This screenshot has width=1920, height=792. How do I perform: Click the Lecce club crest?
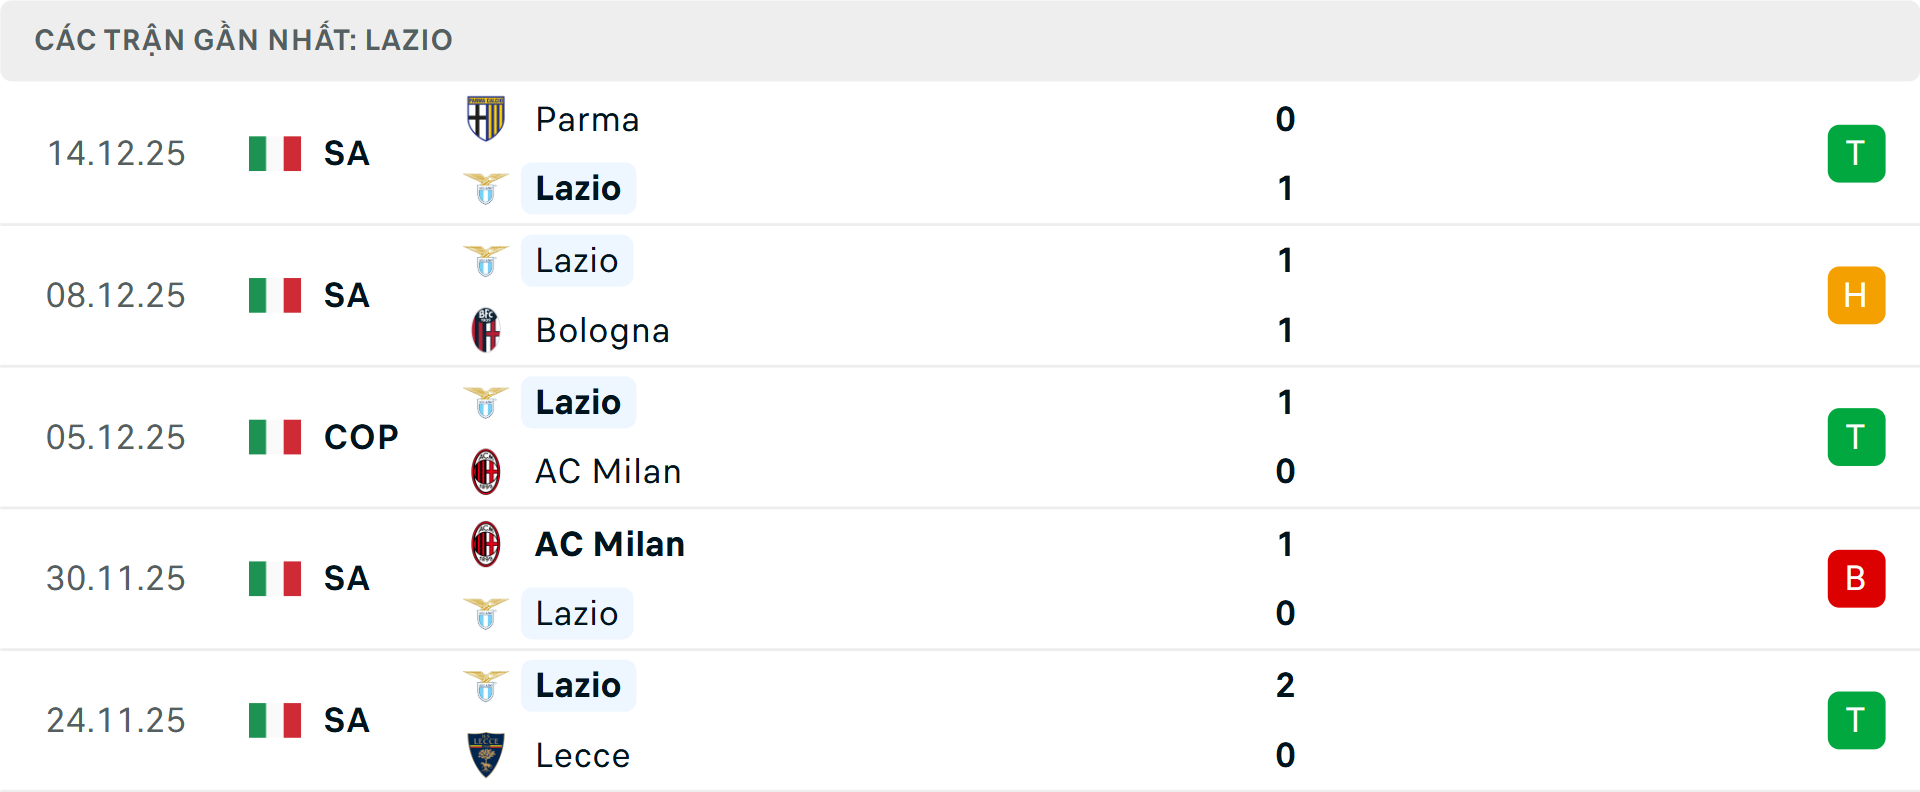(486, 755)
